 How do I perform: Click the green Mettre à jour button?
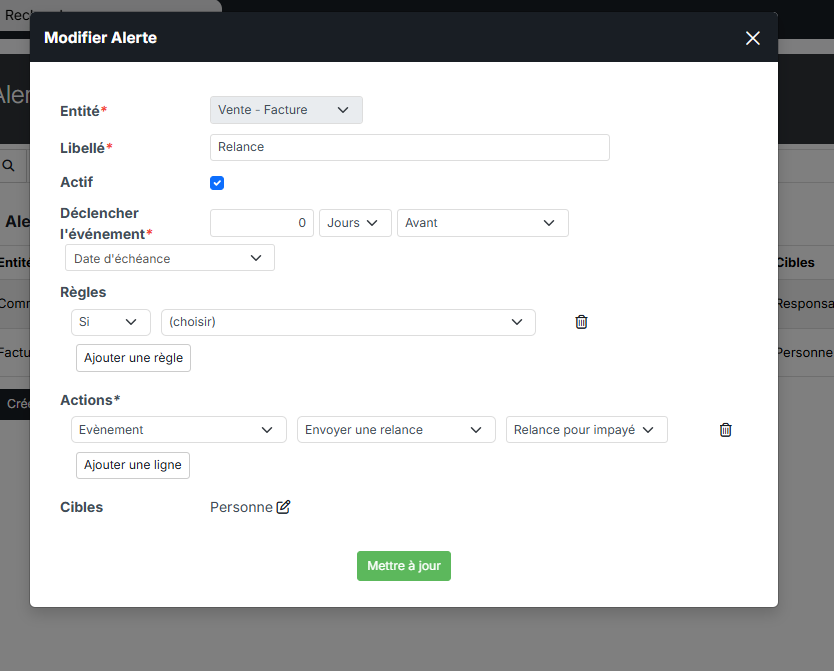(404, 566)
